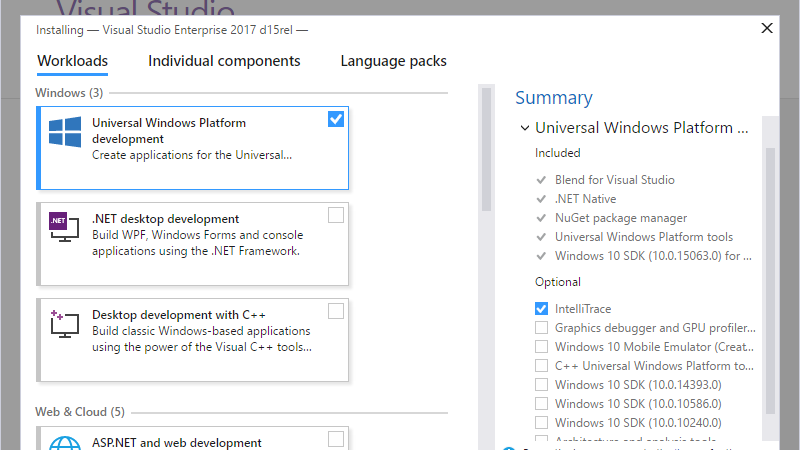Image resolution: width=800 pixels, height=450 pixels.
Task: Select the Desktop development with C++ card
Action: 192,340
